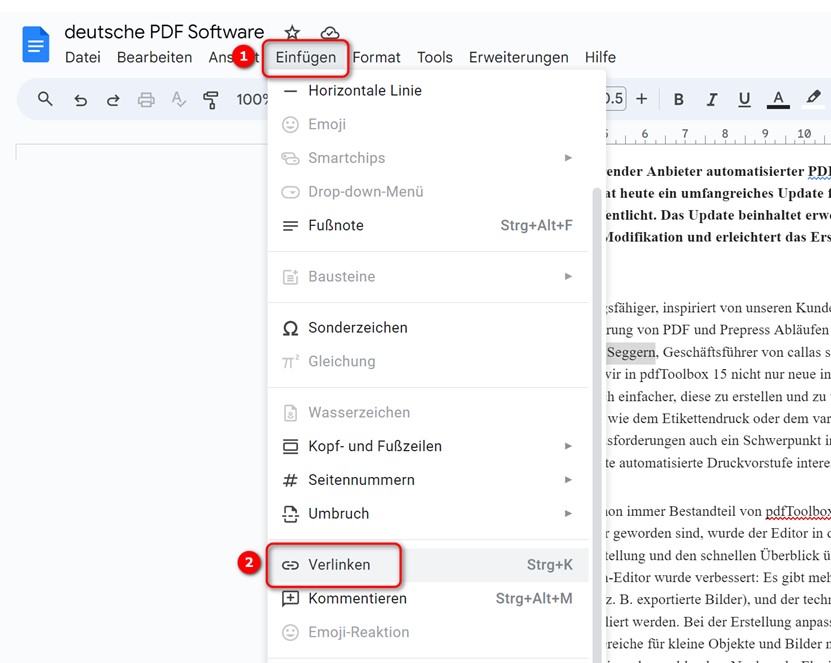Star the document deutsche PDF Software
This screenshot has height=663, width=831.
click(x=292, y=33)
